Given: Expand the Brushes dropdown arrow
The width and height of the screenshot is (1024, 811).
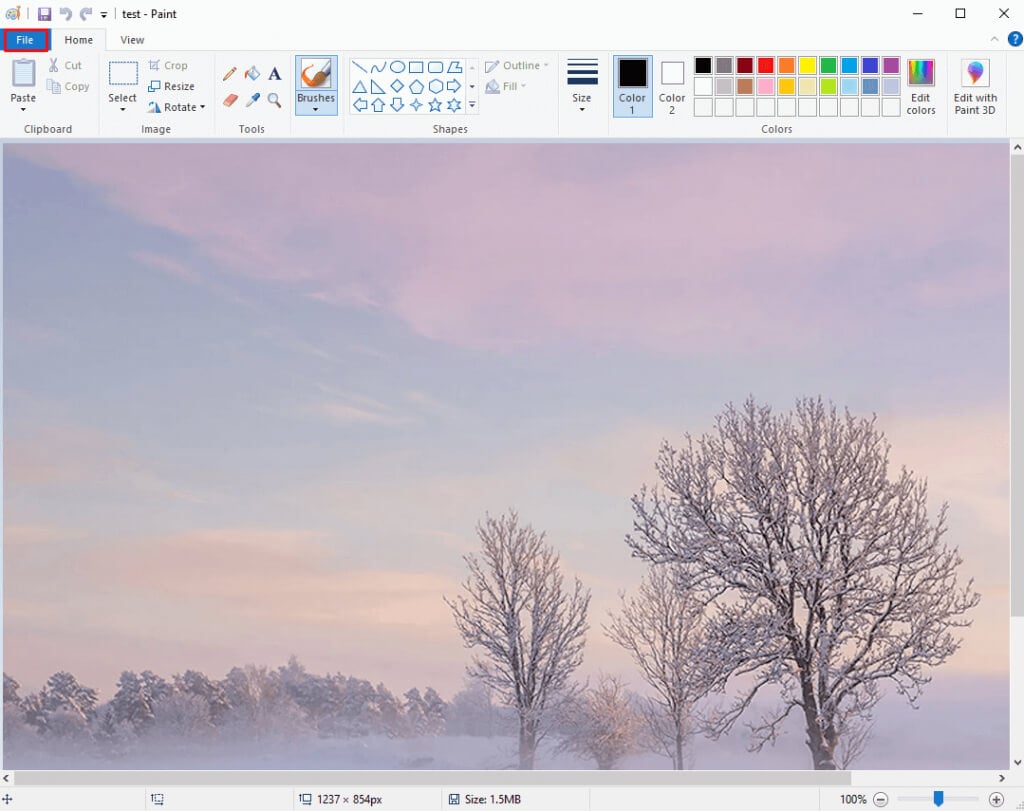Looking at the screenshot, I should (x=316, y=109).
